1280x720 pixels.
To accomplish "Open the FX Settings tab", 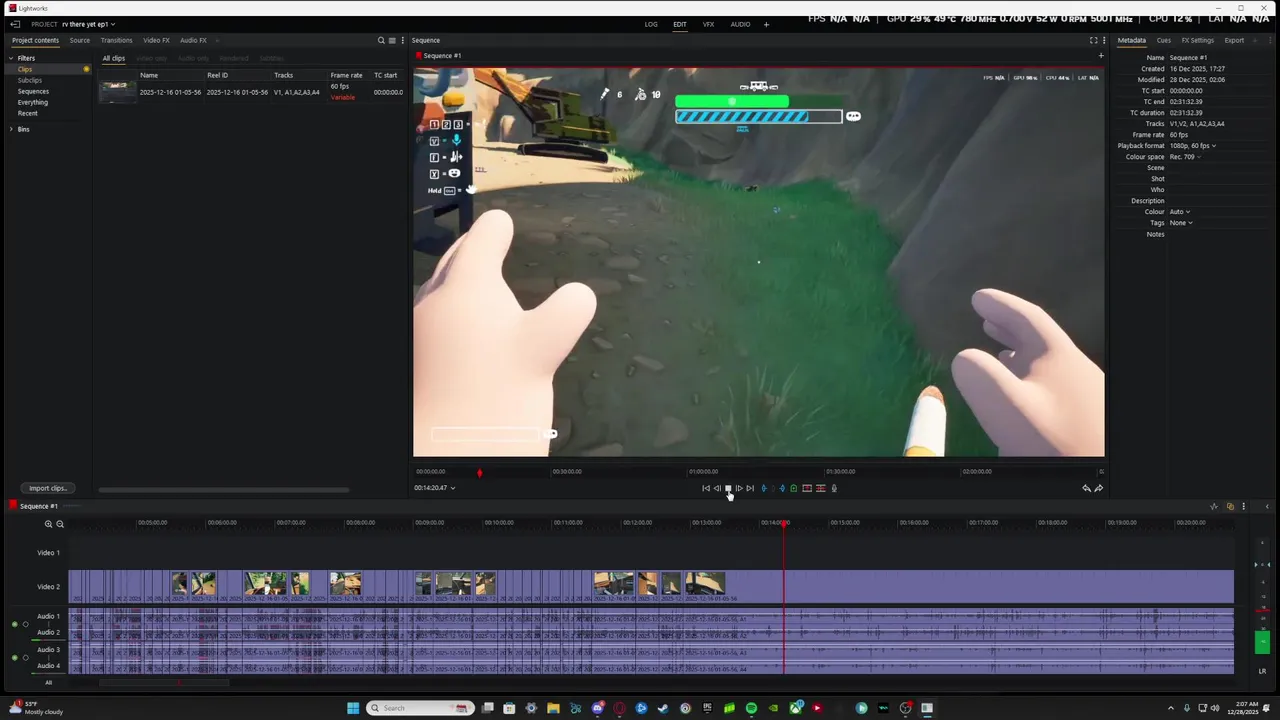I will 1197,40.
